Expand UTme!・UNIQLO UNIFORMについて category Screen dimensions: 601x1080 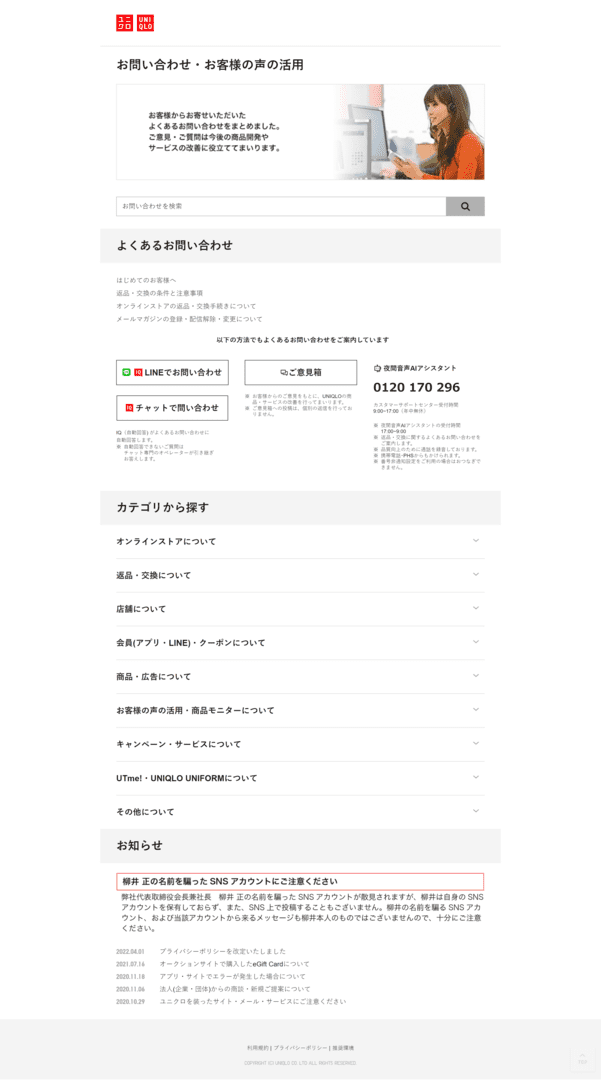click(x=300, y=778)
